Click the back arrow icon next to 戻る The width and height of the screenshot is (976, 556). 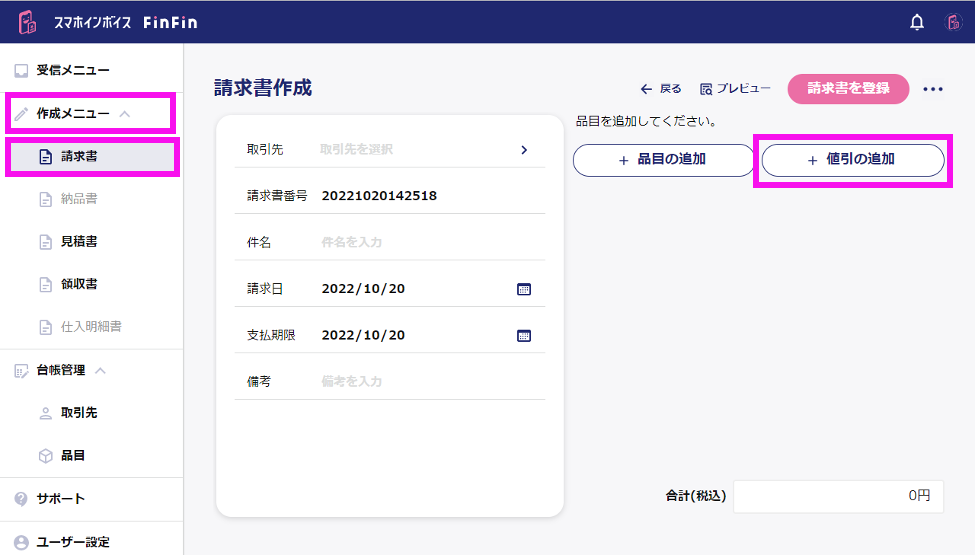tap(646, 89)
